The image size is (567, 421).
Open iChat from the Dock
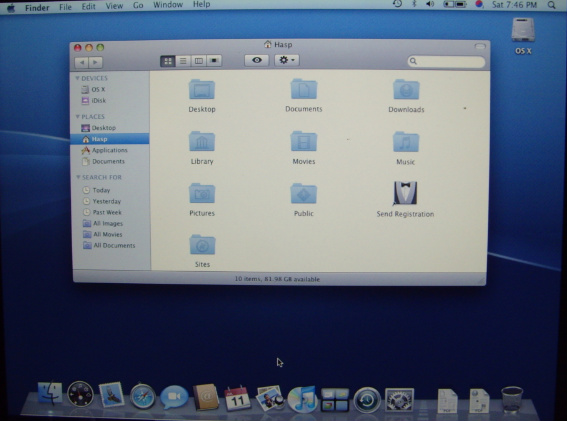tap(174, 397)
